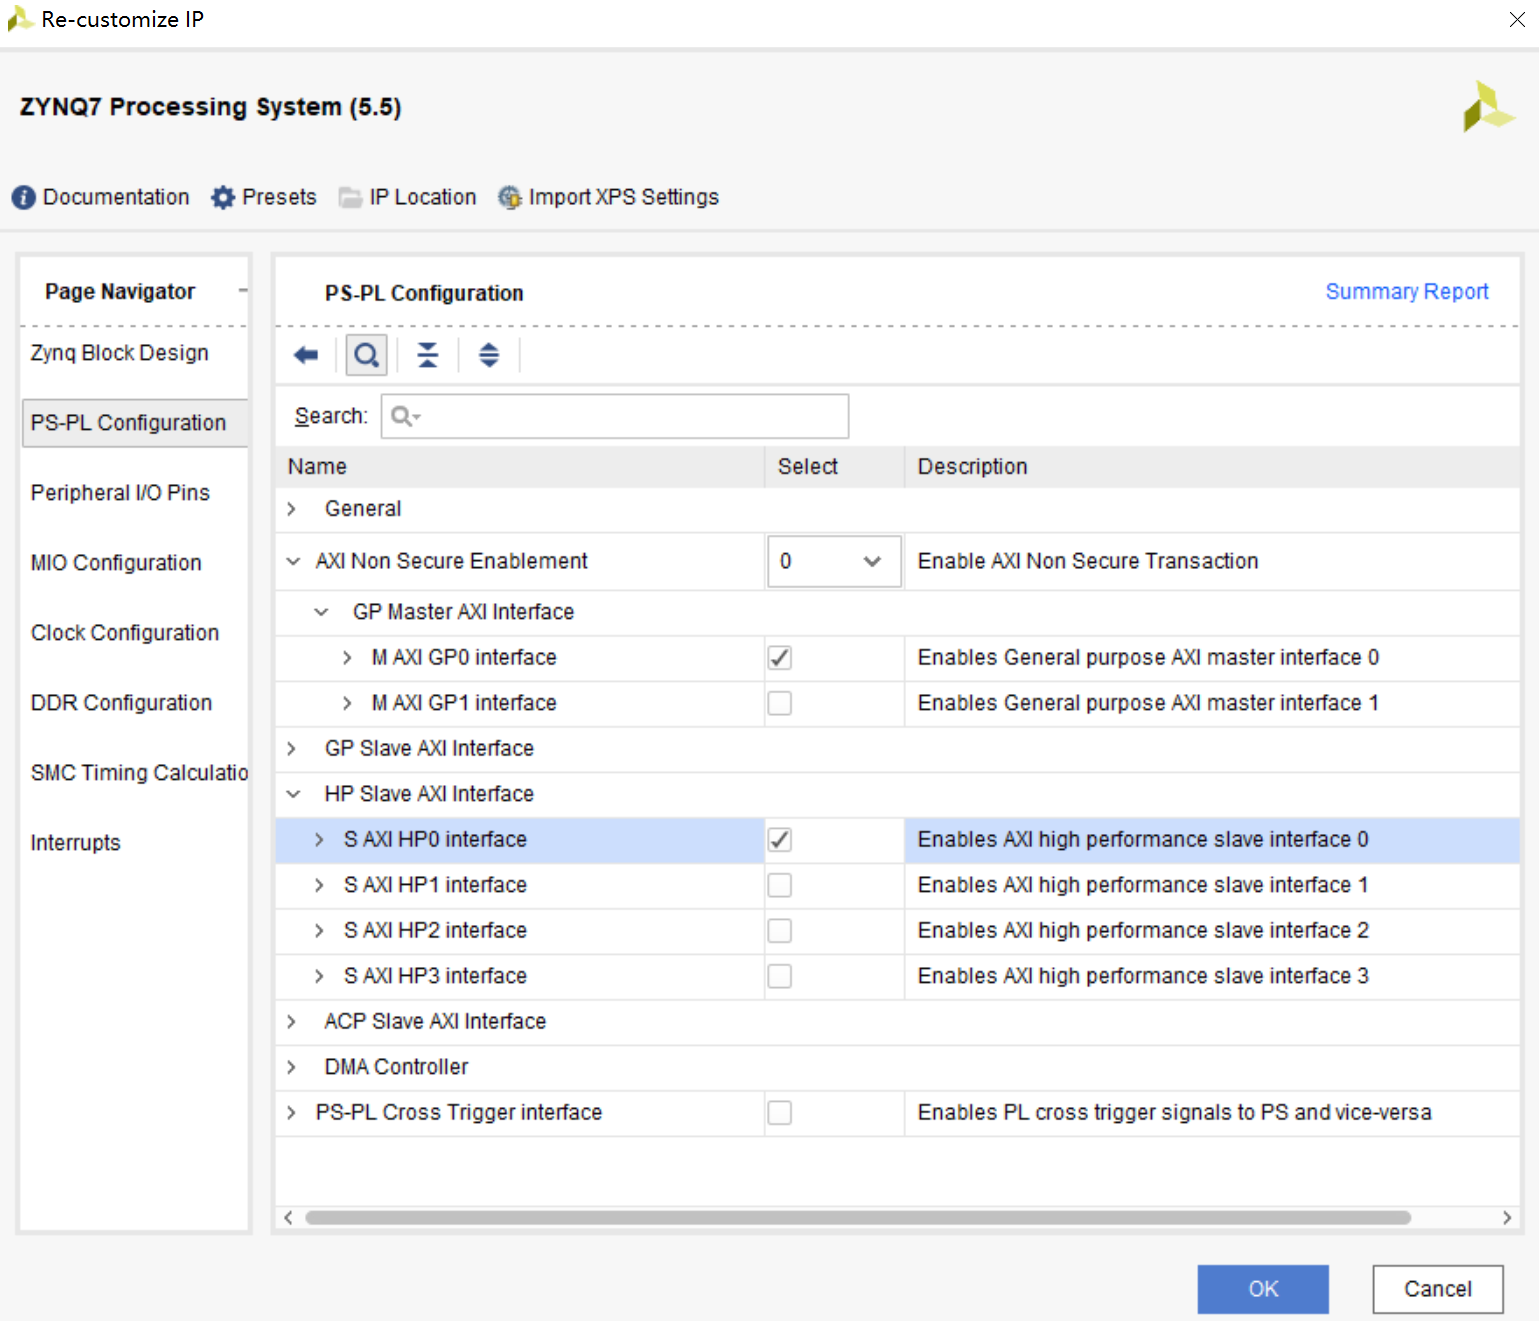This screenshot has width=1539, height=1321.
Task: Click the Name column header
Action: 520,466
